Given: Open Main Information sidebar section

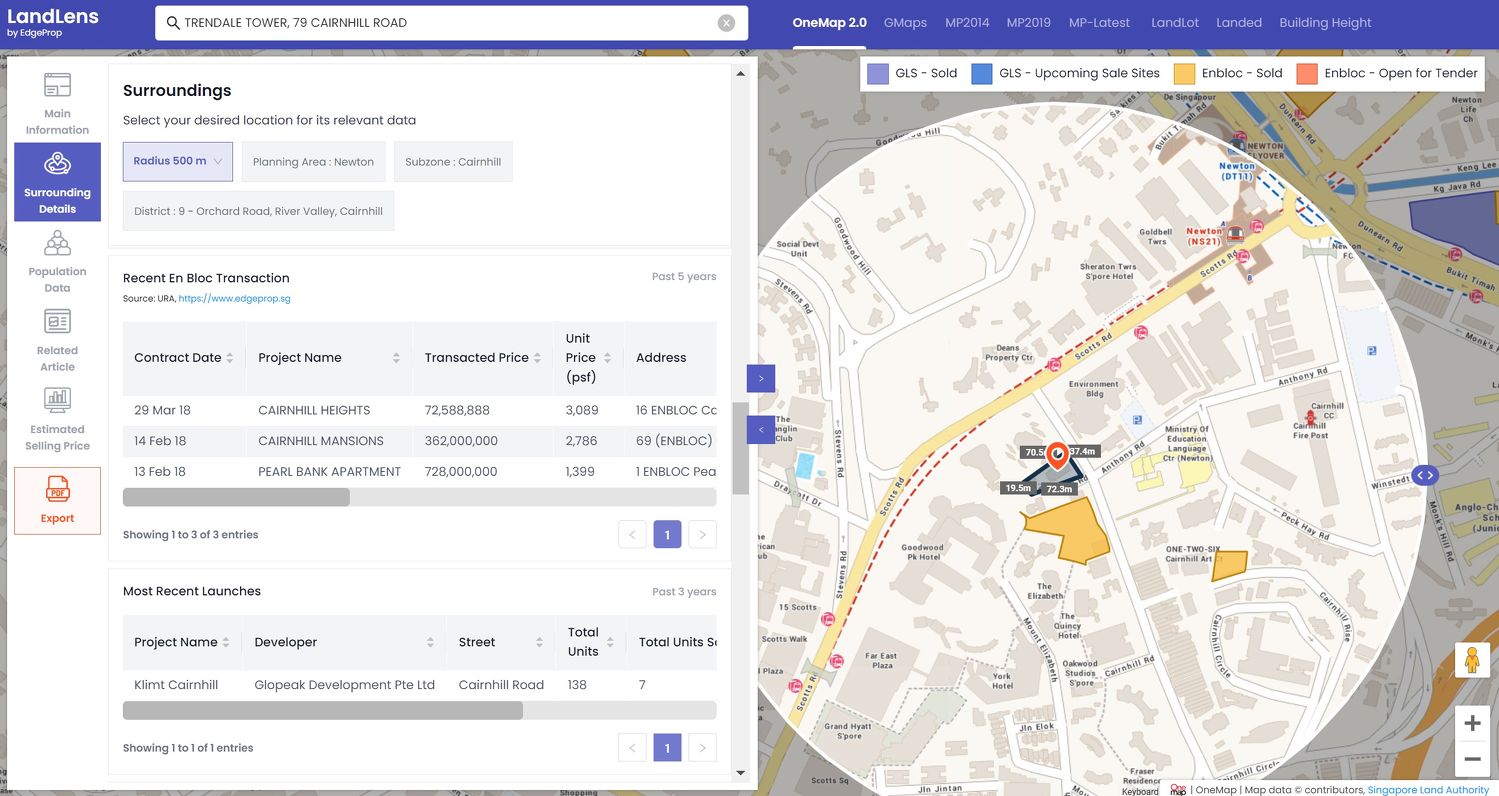Looking at the screenshot, I should point(57,103).
